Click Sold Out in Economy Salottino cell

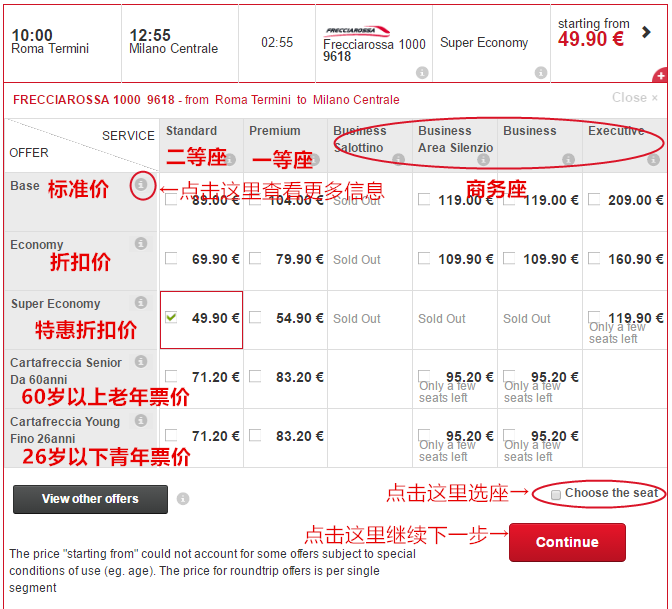point(357,260)
